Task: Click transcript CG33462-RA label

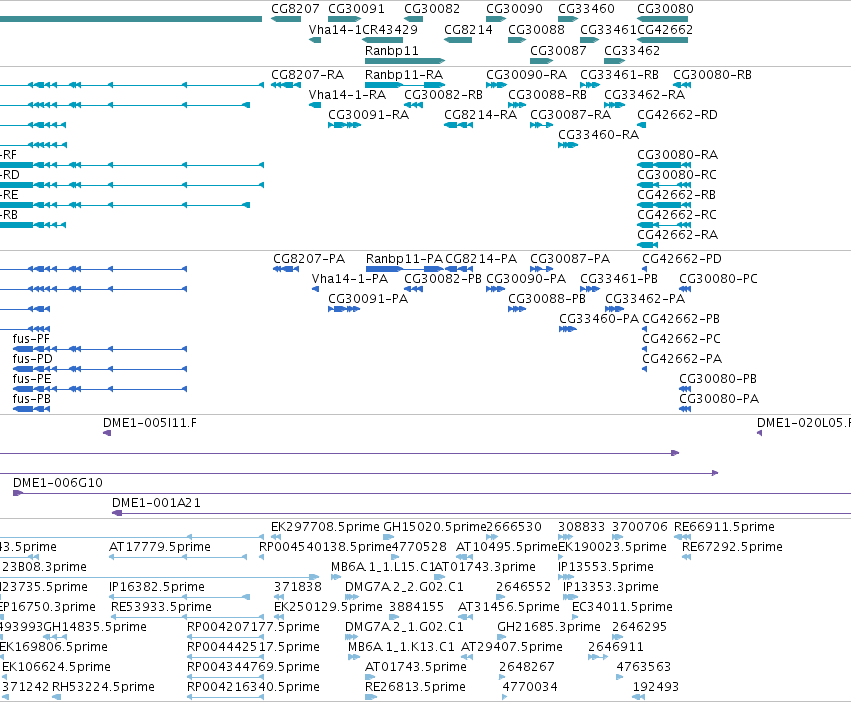Action: point(644,94)
